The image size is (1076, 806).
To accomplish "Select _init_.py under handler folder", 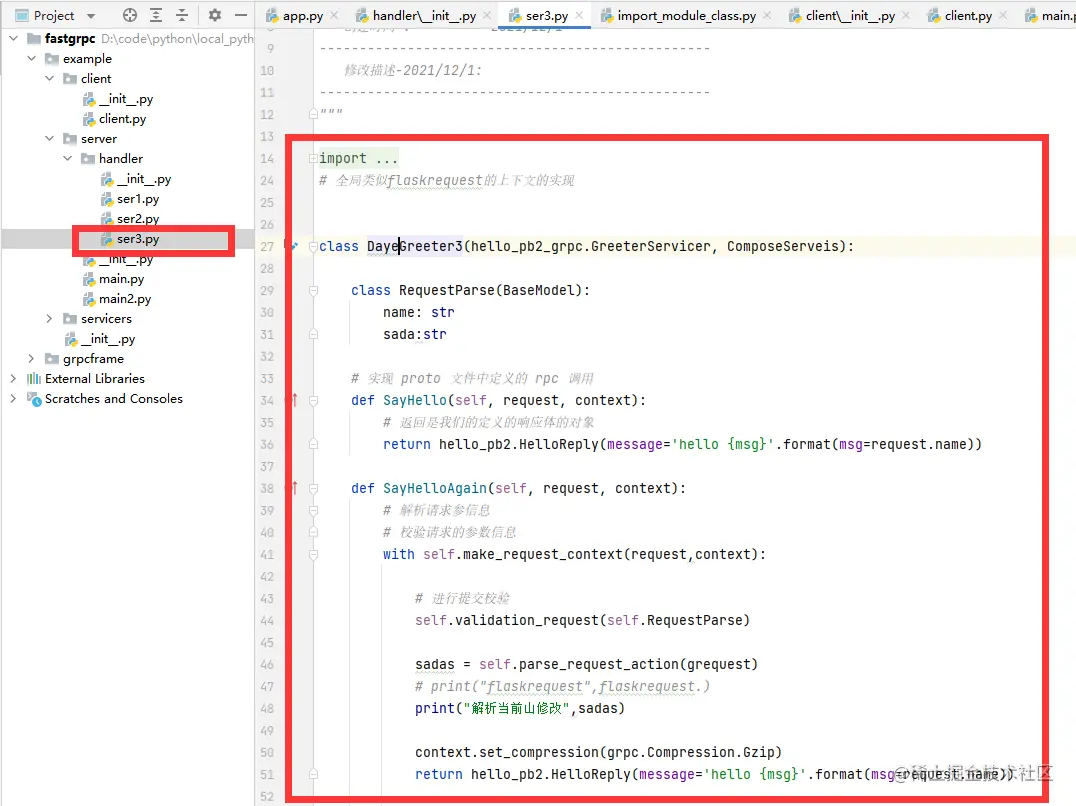I will coord(143,179).
